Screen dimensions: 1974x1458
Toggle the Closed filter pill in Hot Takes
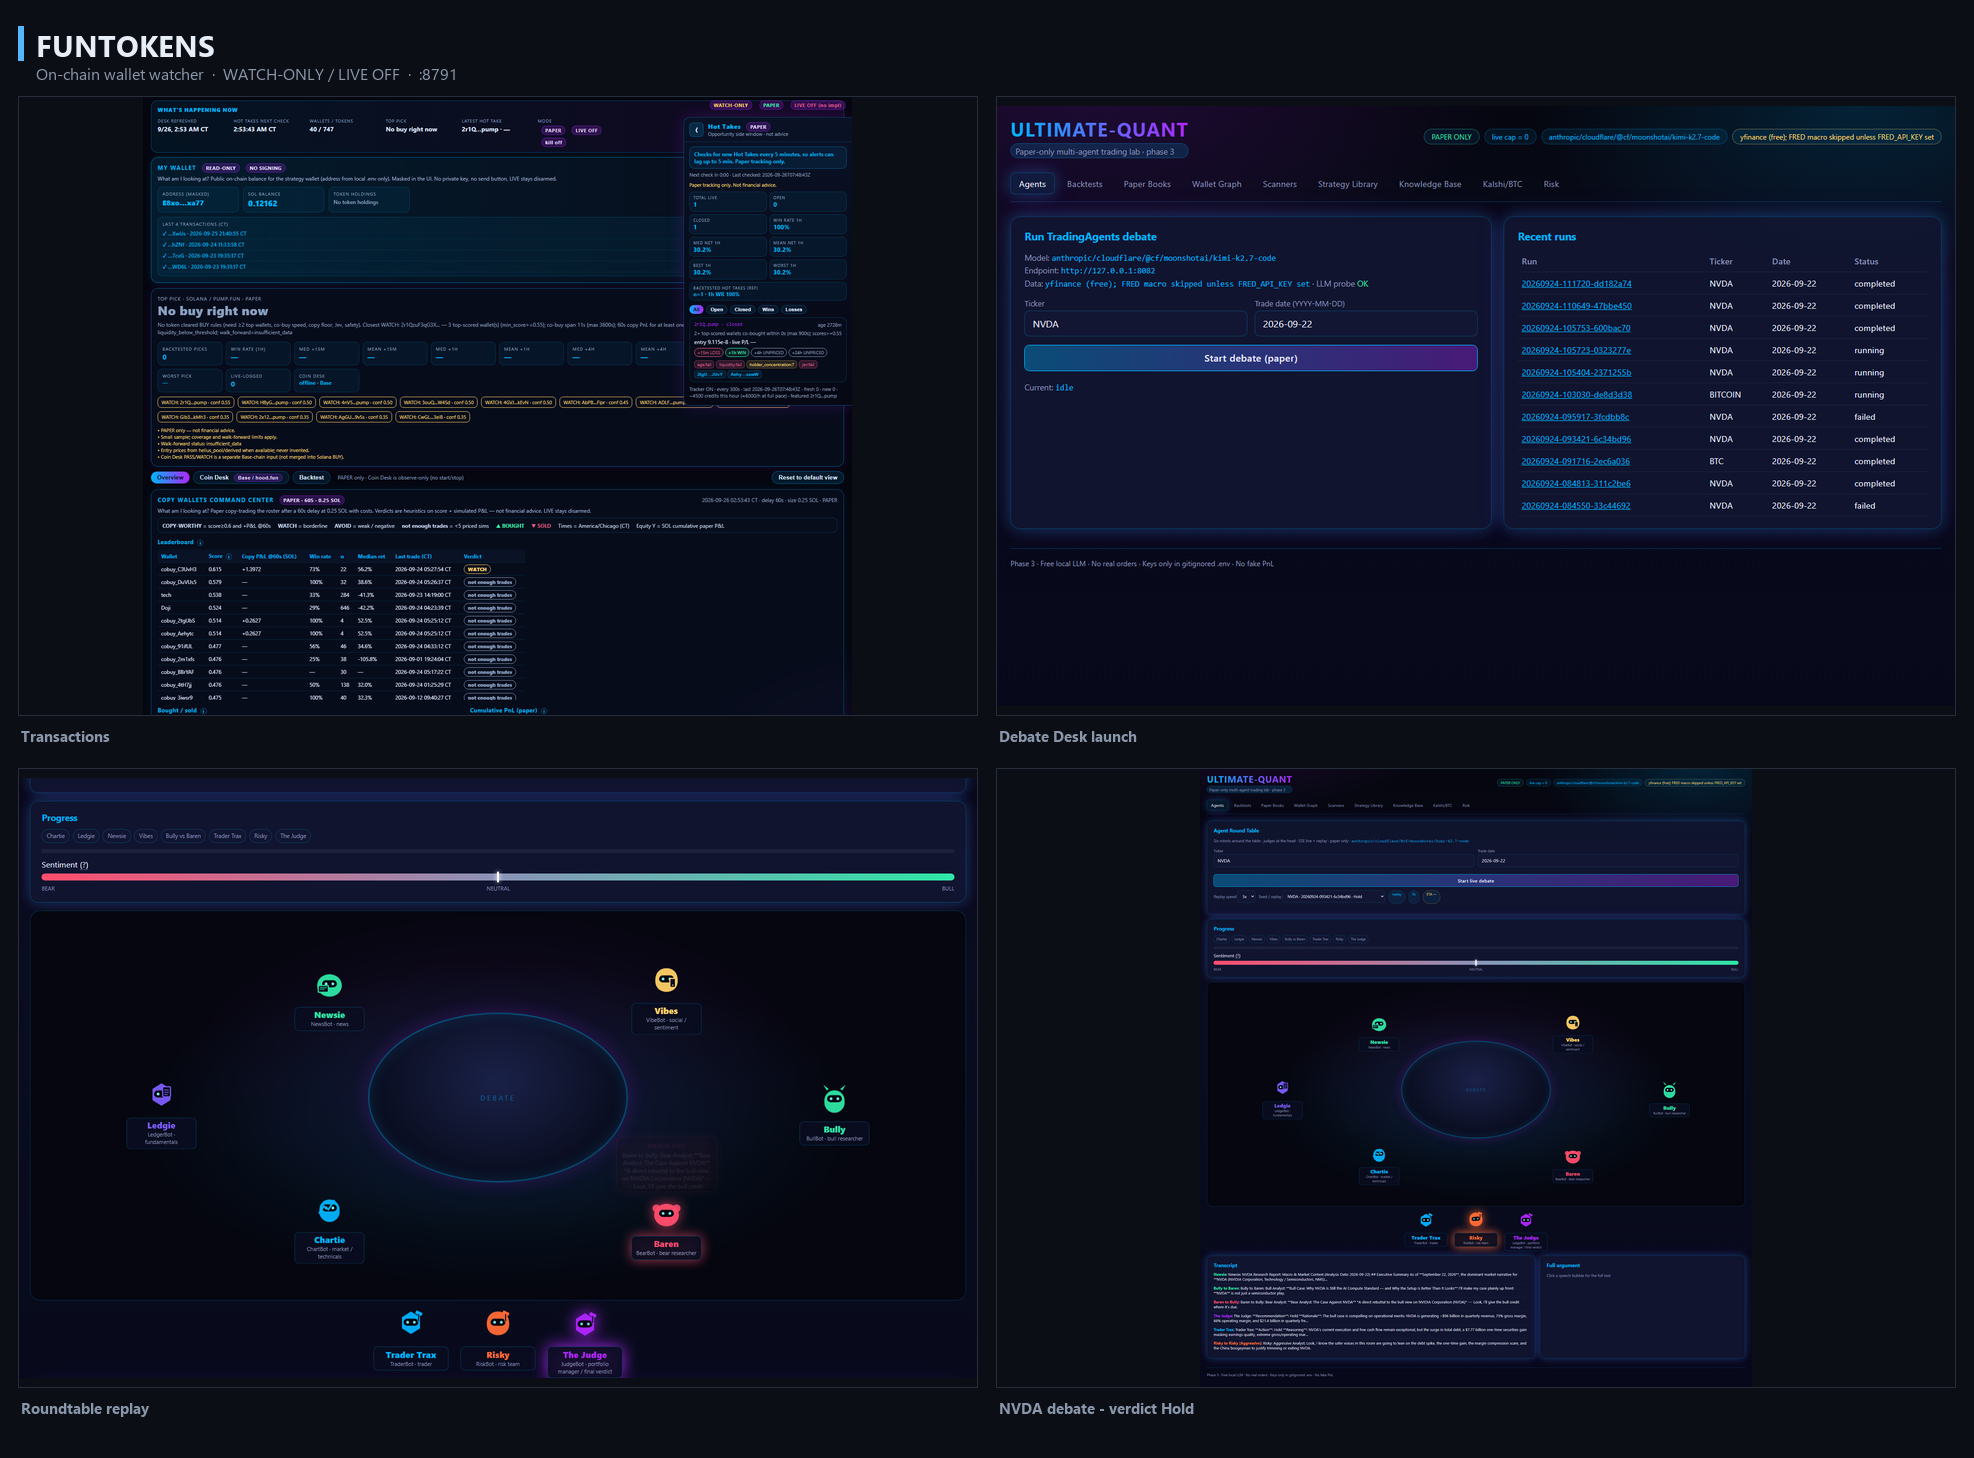click(742, 309)
